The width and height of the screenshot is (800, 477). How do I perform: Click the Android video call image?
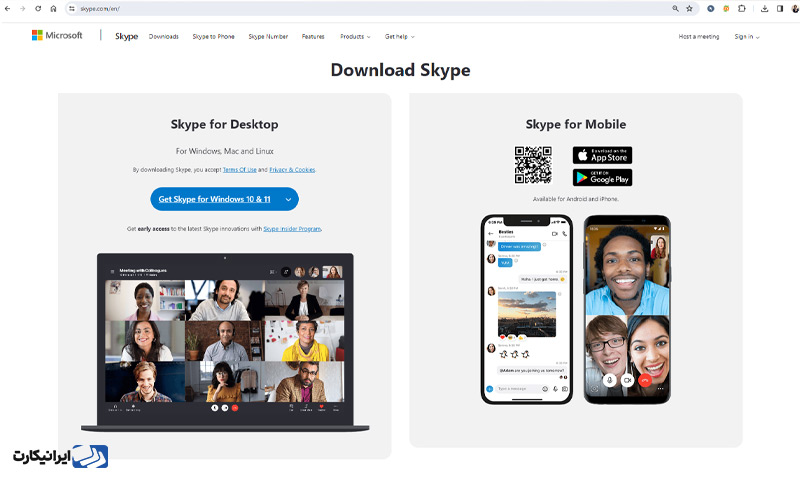627,309
